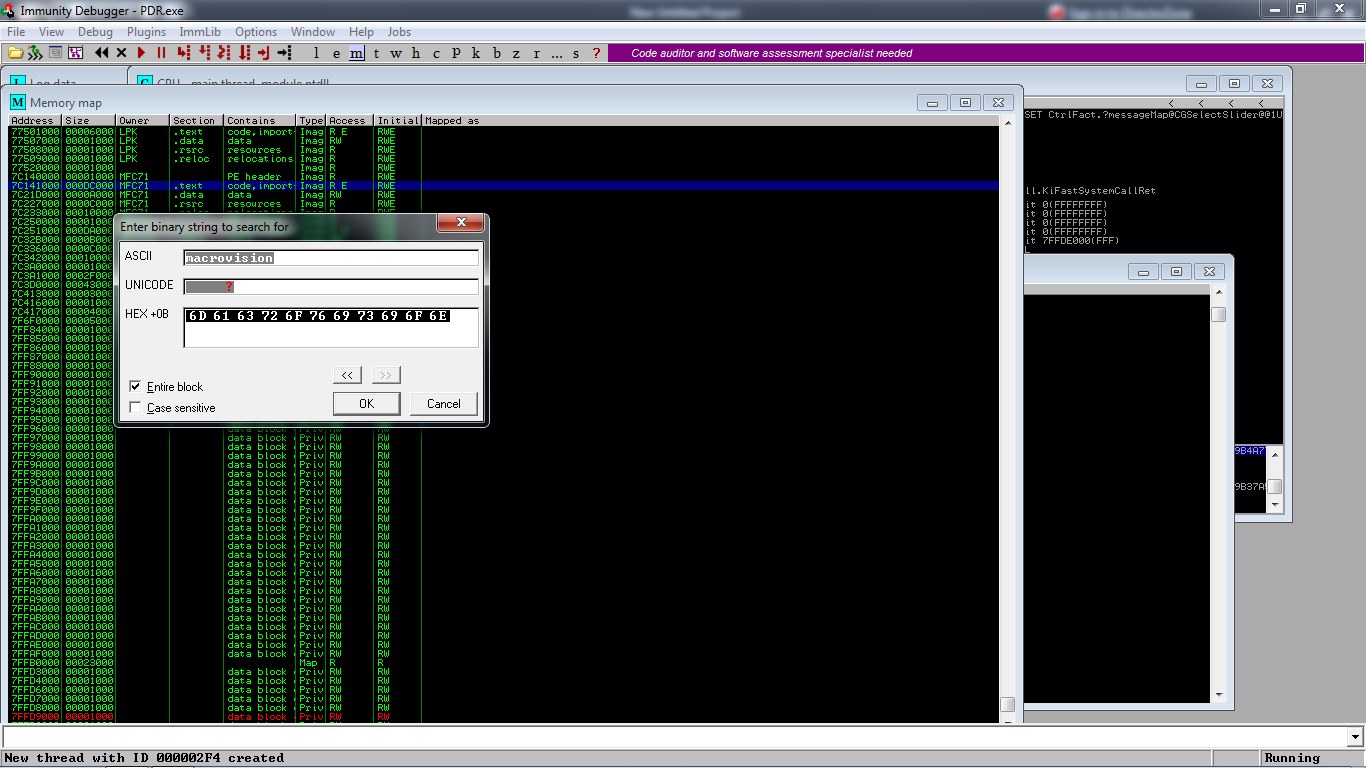
Task: Open the Window menu
Action: pos(313,32)
